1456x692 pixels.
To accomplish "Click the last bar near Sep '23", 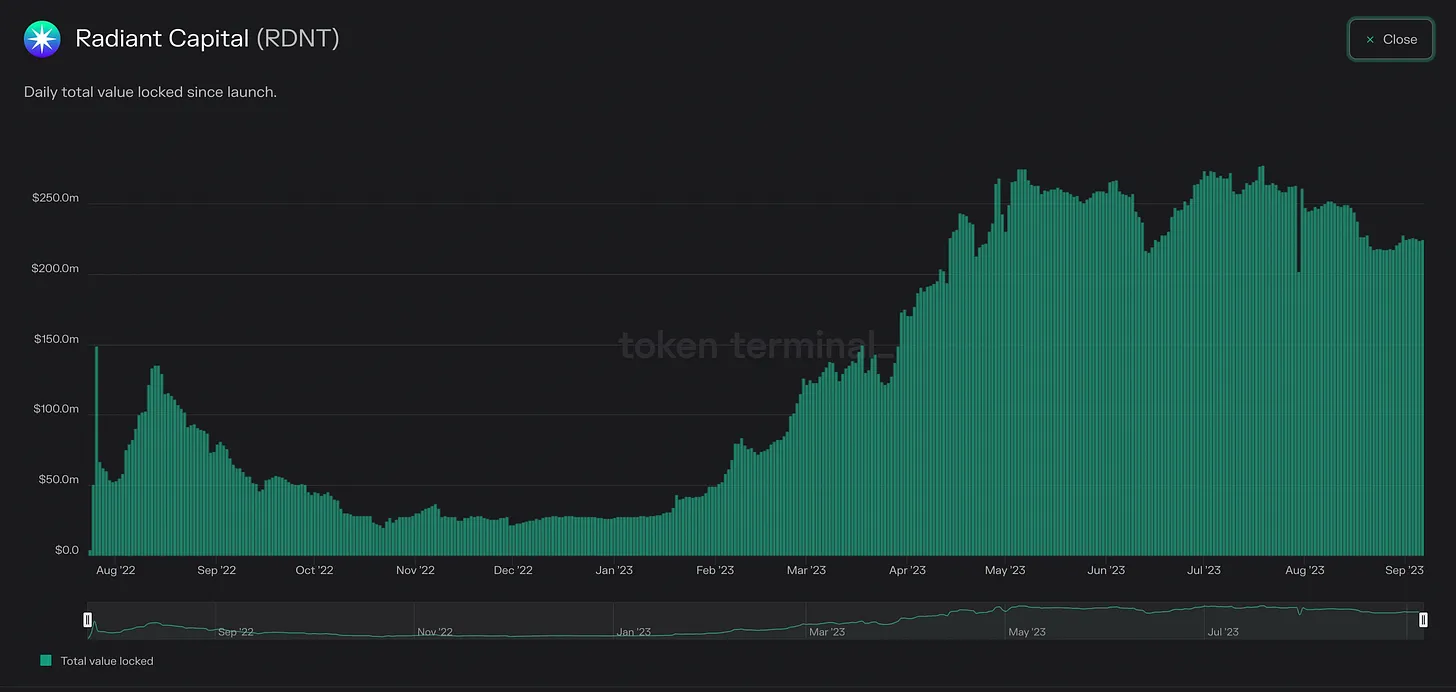I will pos(1422,397).
